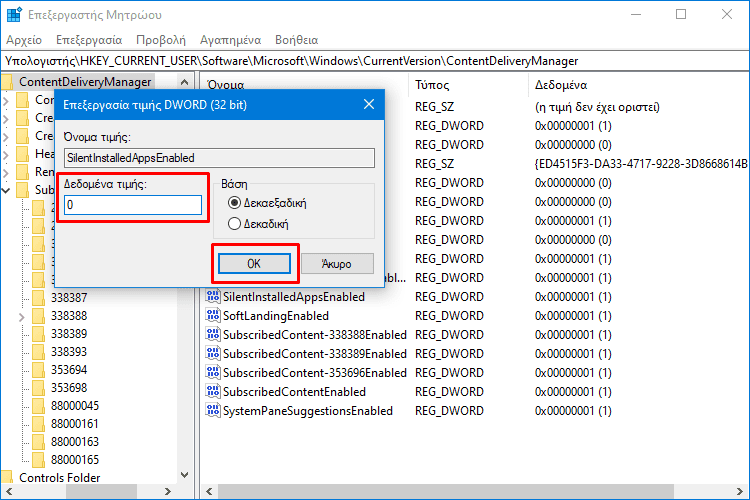Click the Άκυρο cancel button
The height and width of the screenshot is (500, 750).
click(337, 264)
